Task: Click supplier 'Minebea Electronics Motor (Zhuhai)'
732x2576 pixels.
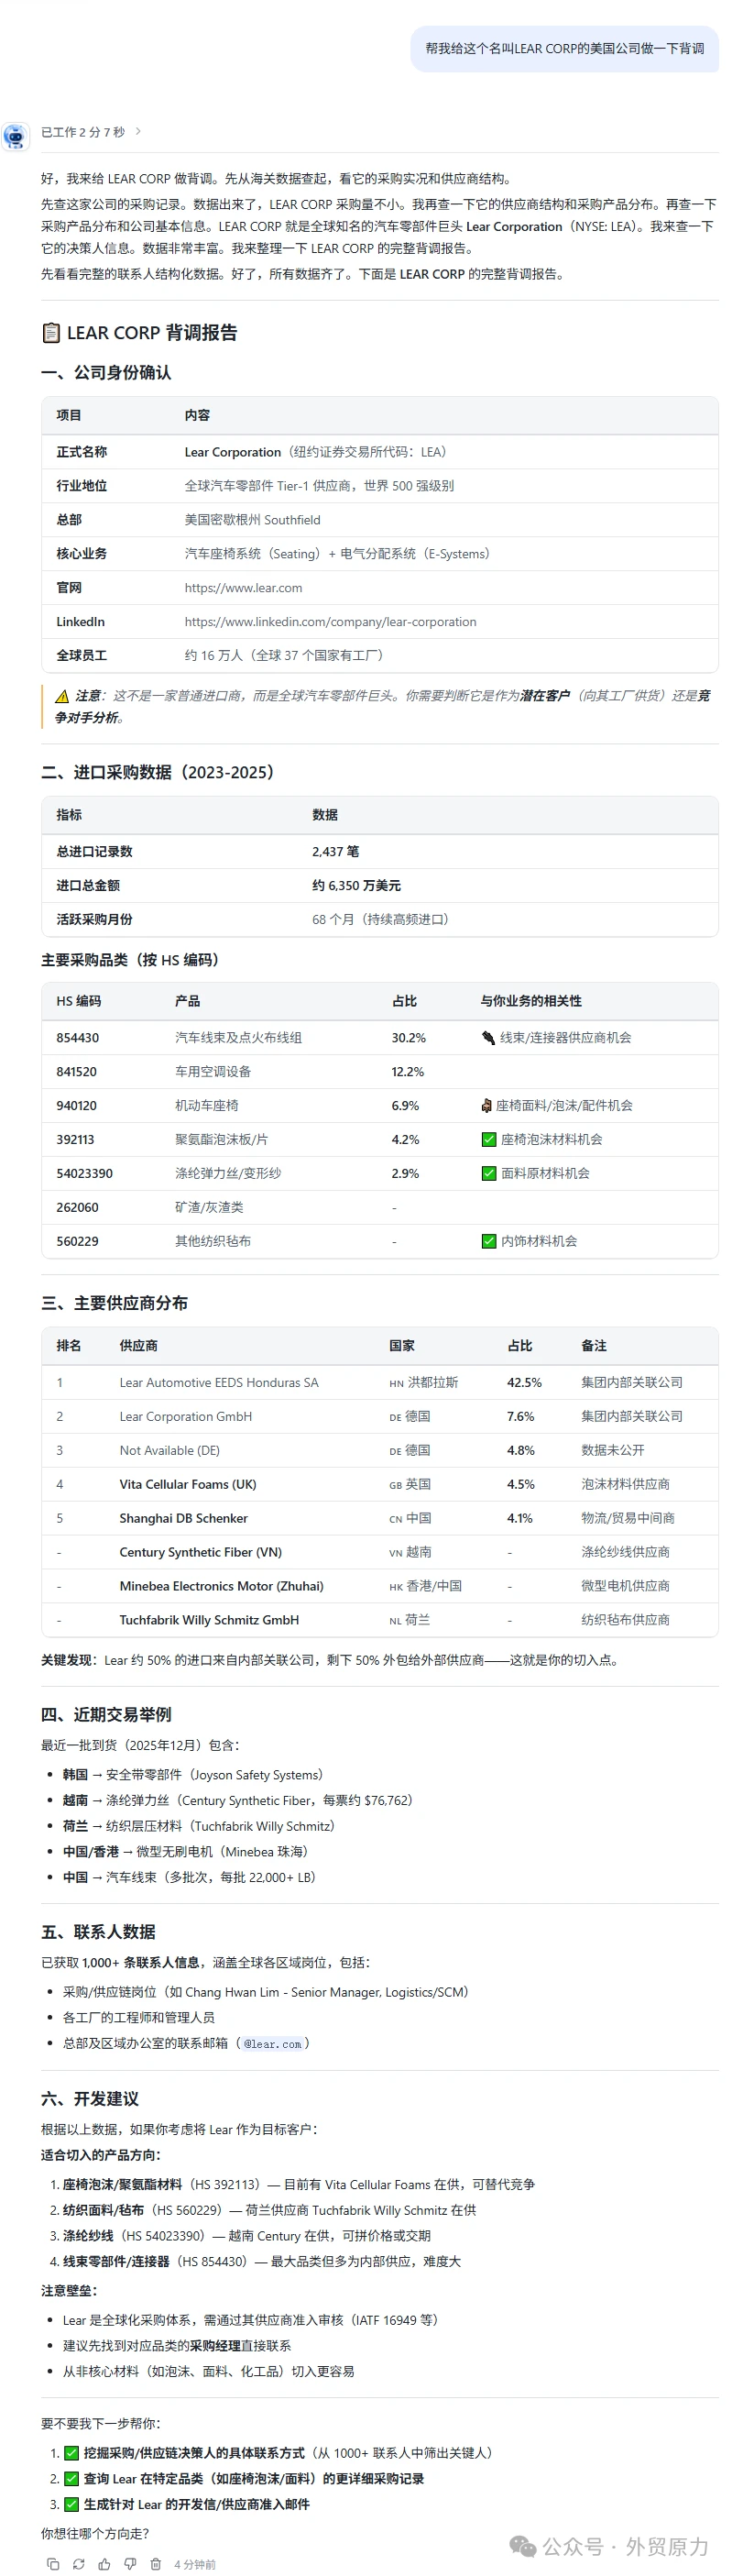Action: [x=222, y=1587]
